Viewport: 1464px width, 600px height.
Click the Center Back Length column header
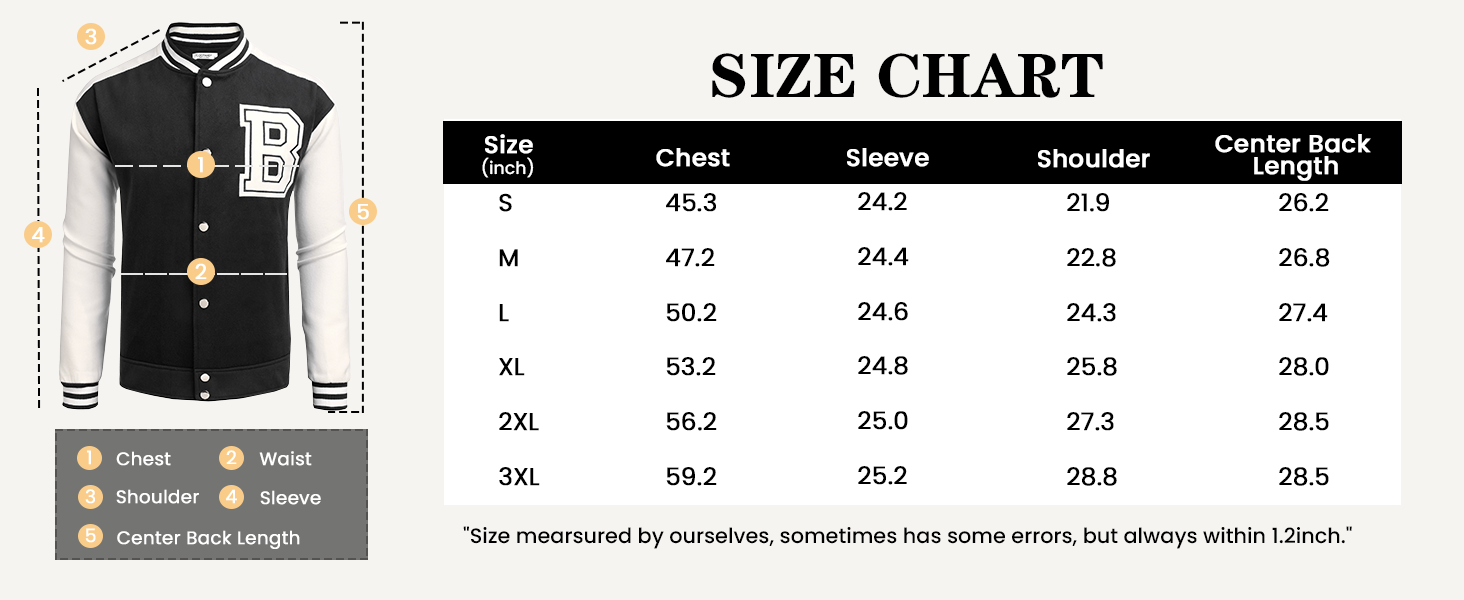click(x=1292, y=155)
